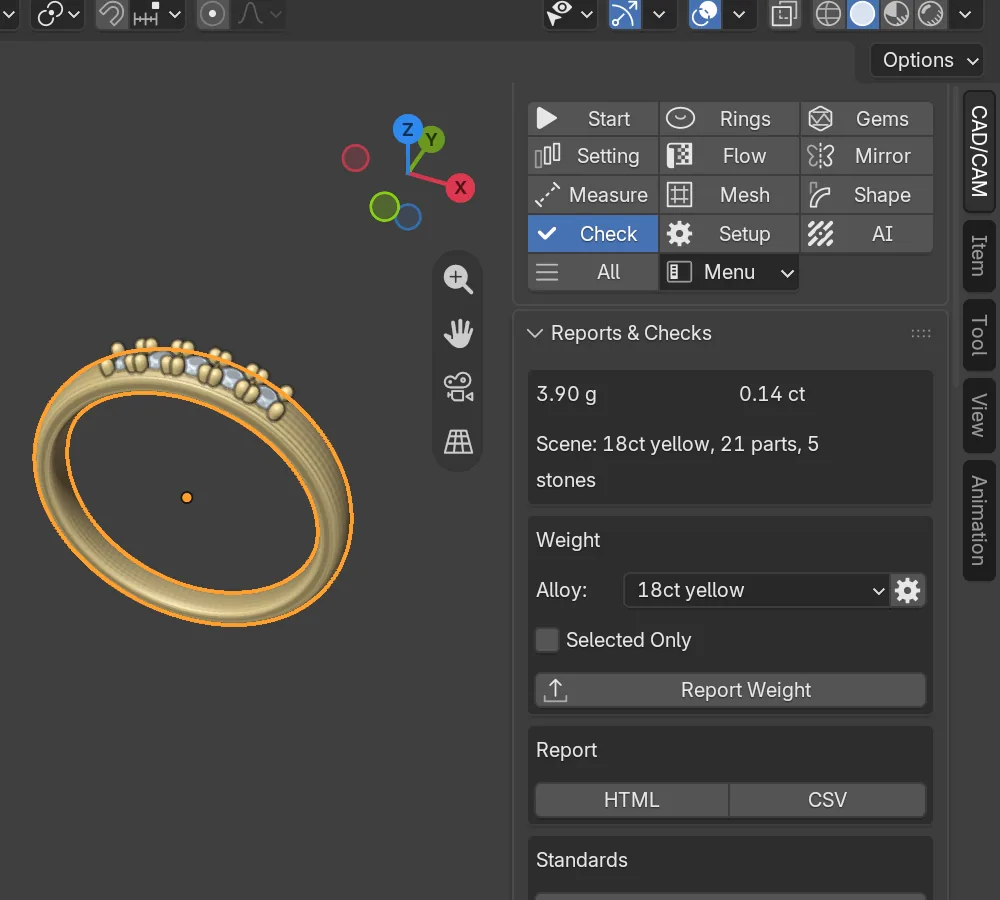Click the negative X axis red circle

(x=355, y=158)
